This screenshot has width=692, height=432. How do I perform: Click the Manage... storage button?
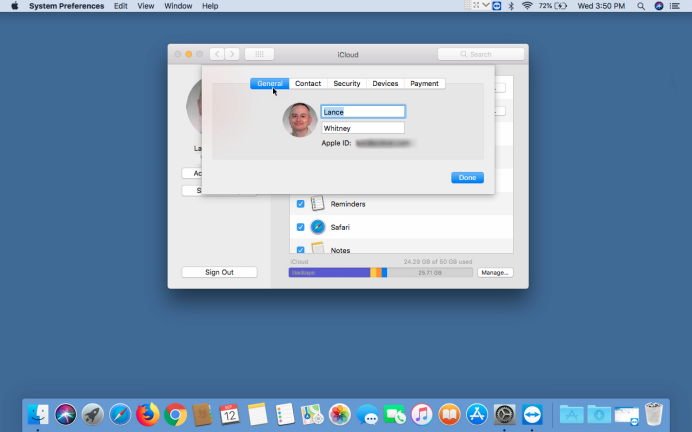(495, 273)
